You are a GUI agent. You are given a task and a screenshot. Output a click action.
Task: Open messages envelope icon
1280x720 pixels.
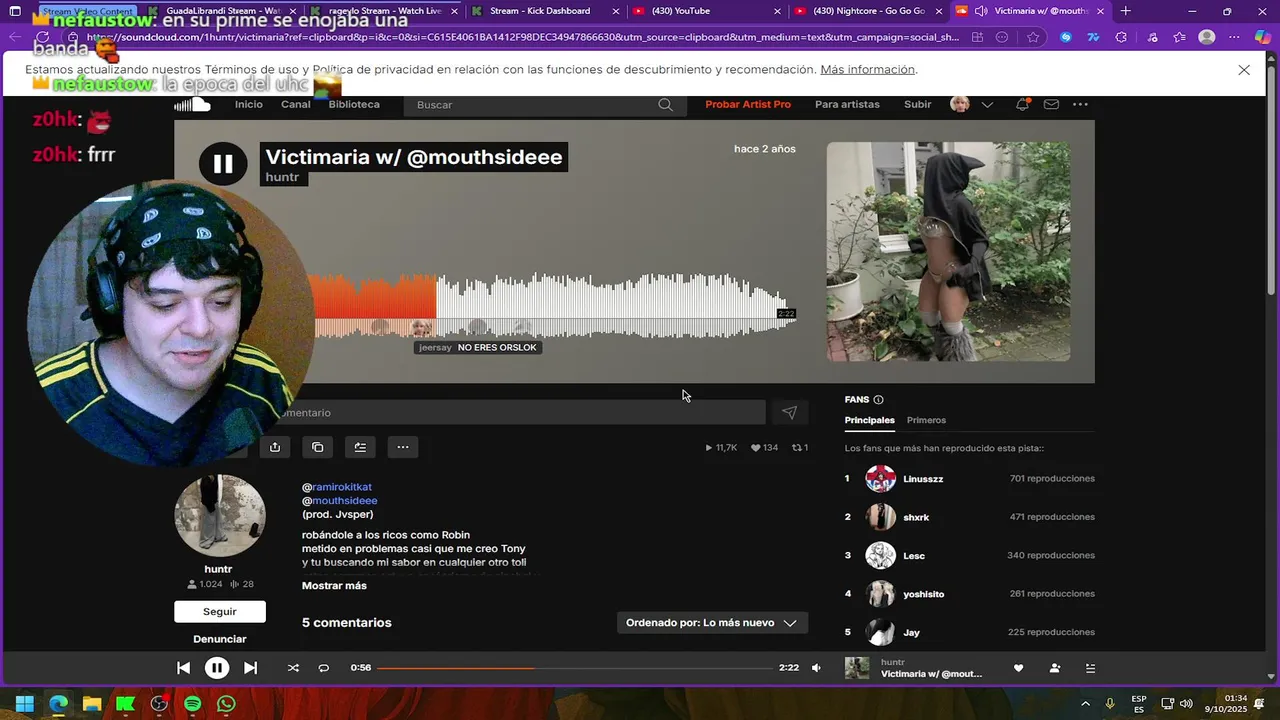click(x=1051, y=104)
